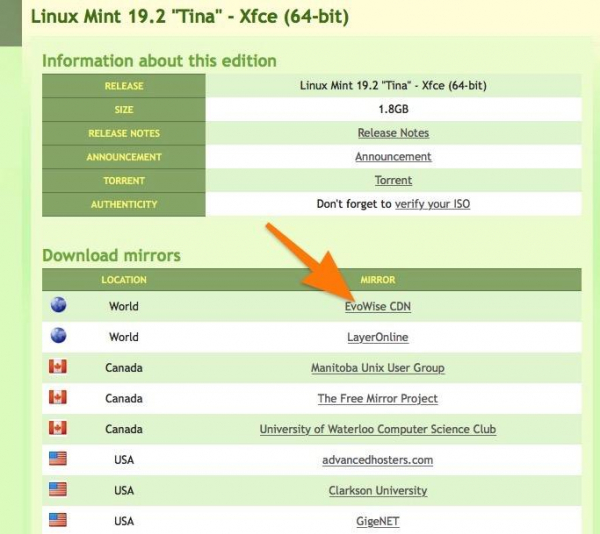Click the USA location of GigeNET row
The height and width of the screenshot is (534, 600).
[124, 521]
